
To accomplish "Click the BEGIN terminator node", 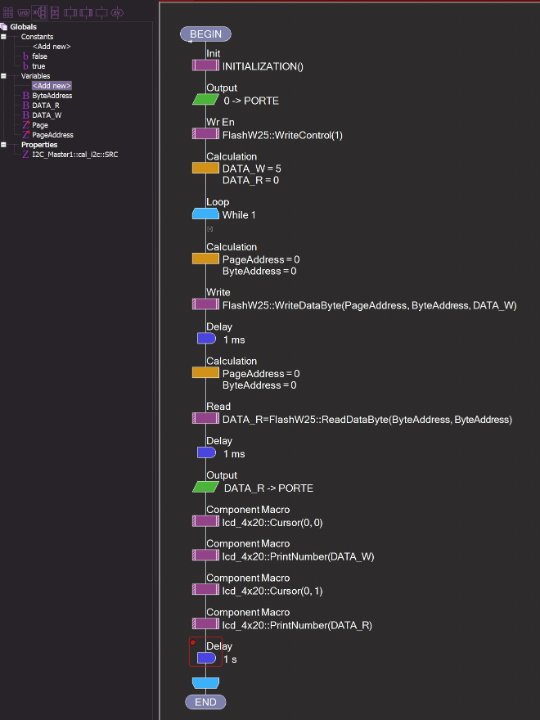I will pyautogui.click(x=206, y=34).
